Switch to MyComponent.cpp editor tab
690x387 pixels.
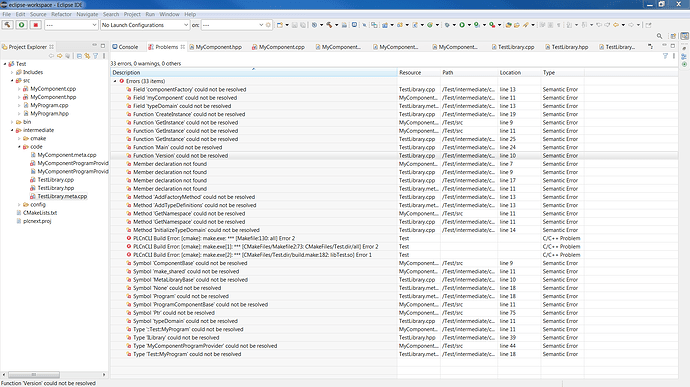(278, 47)
